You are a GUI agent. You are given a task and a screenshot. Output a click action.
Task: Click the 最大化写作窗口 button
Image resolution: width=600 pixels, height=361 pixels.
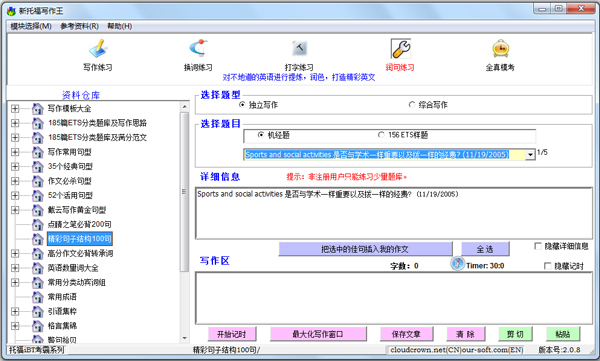tap(318, 334)
